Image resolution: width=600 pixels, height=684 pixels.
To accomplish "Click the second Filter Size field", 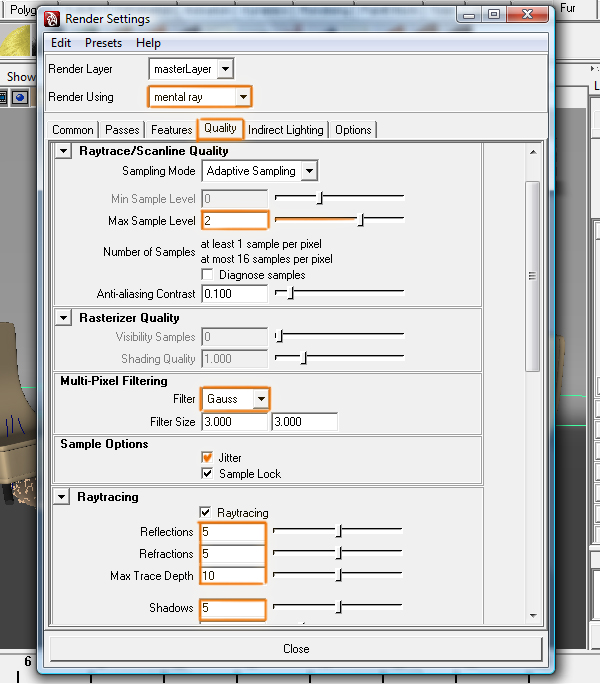I will pos(305,422).
